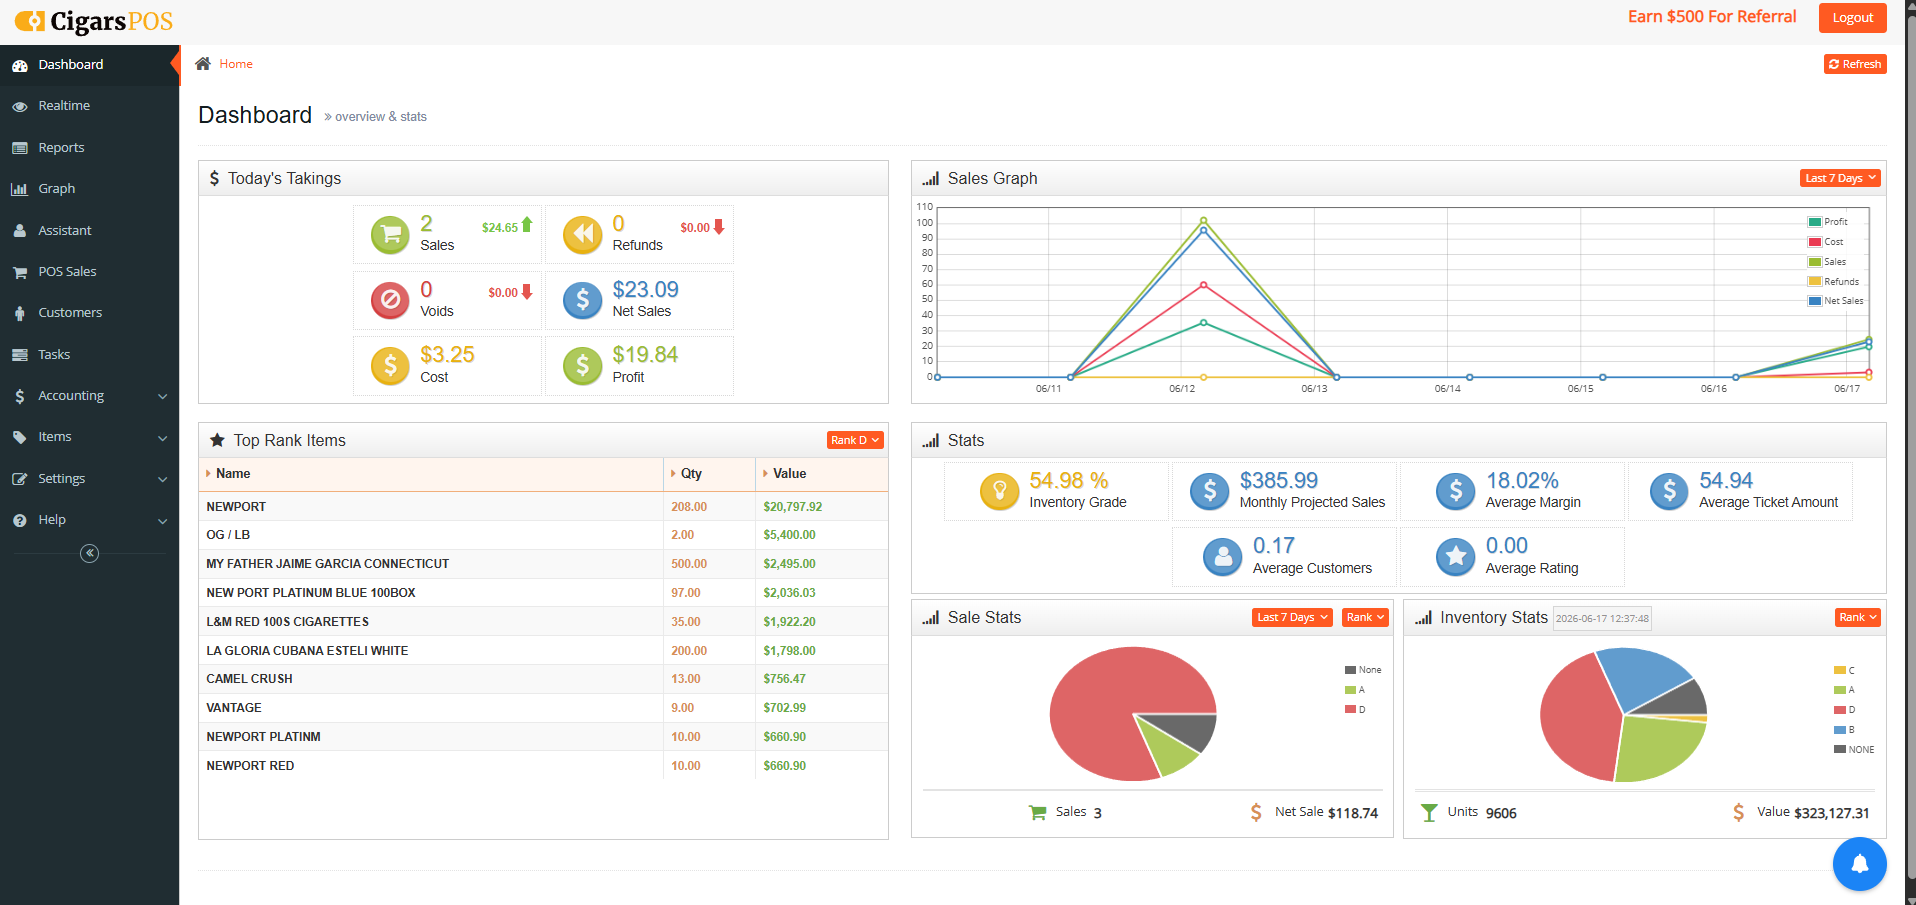The image size is (1916, 905).
Task: Click the Refresh button
Action: point(1855,64)
